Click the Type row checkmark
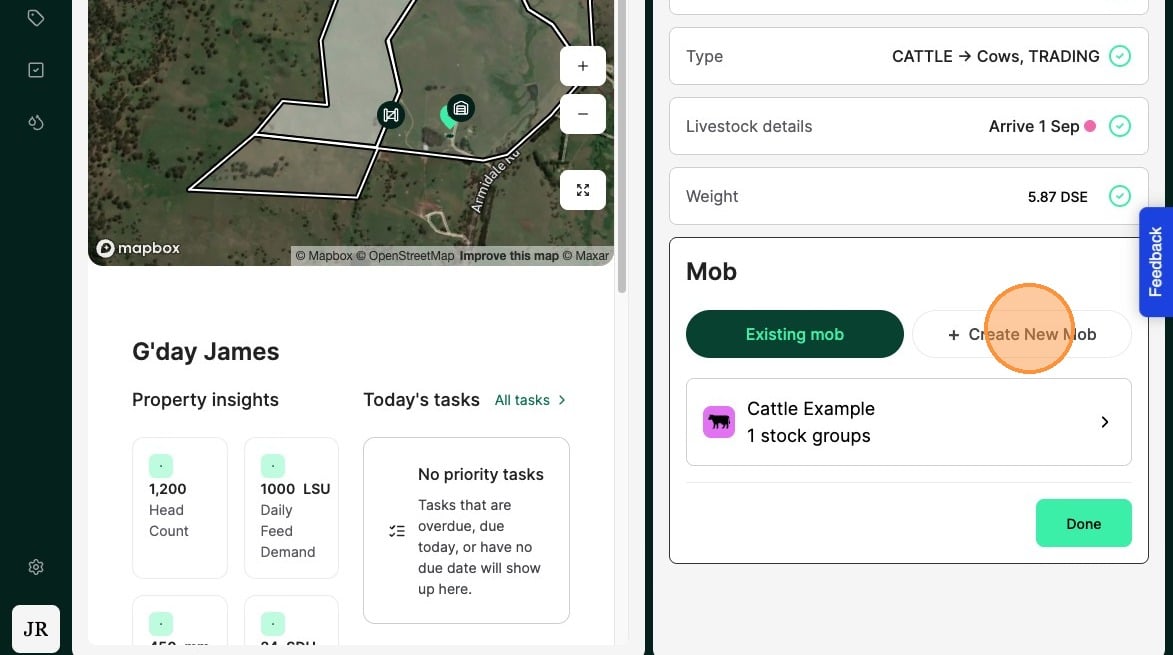Viewport: 1173px width, 655px height. (1119, 56)
